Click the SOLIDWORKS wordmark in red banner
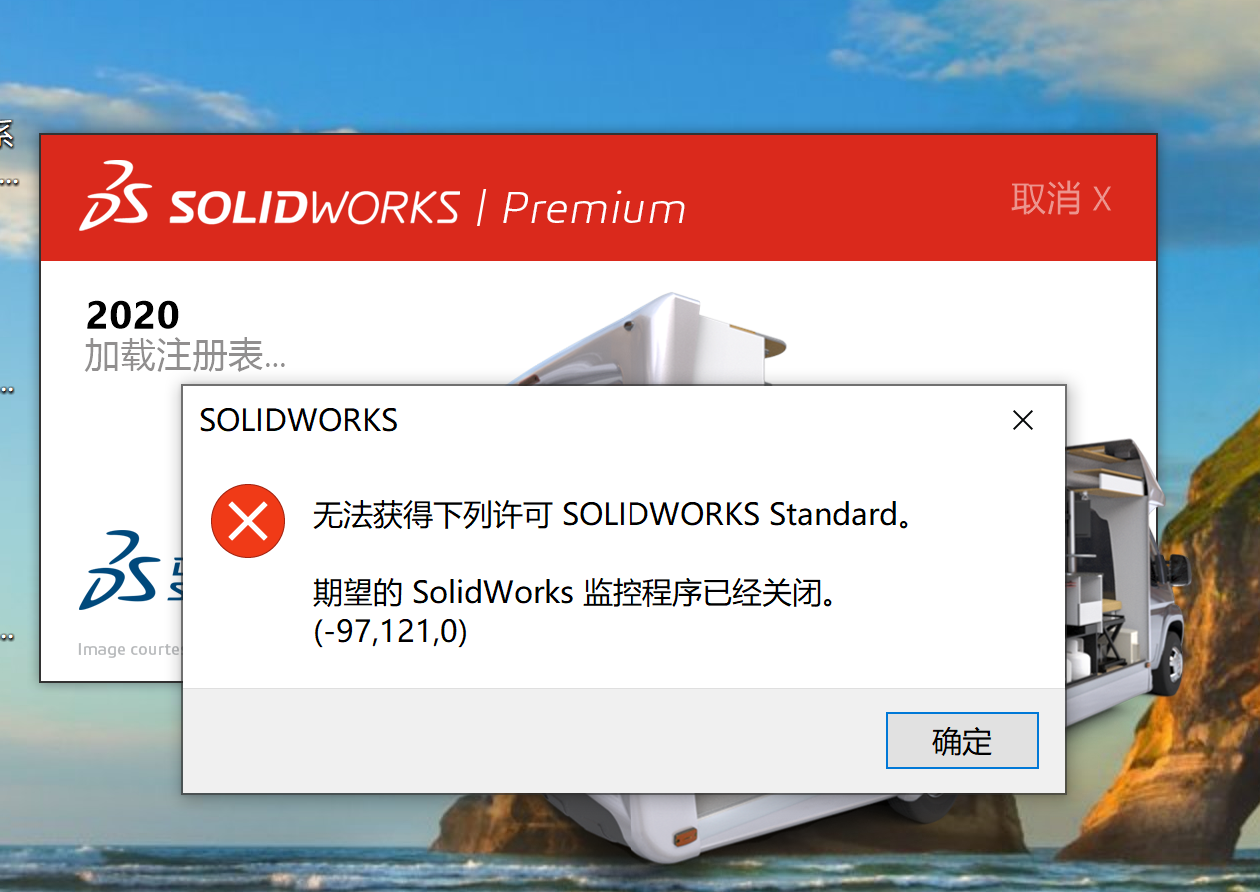The height and width of the screenshot is (892, 1260). 314,207
